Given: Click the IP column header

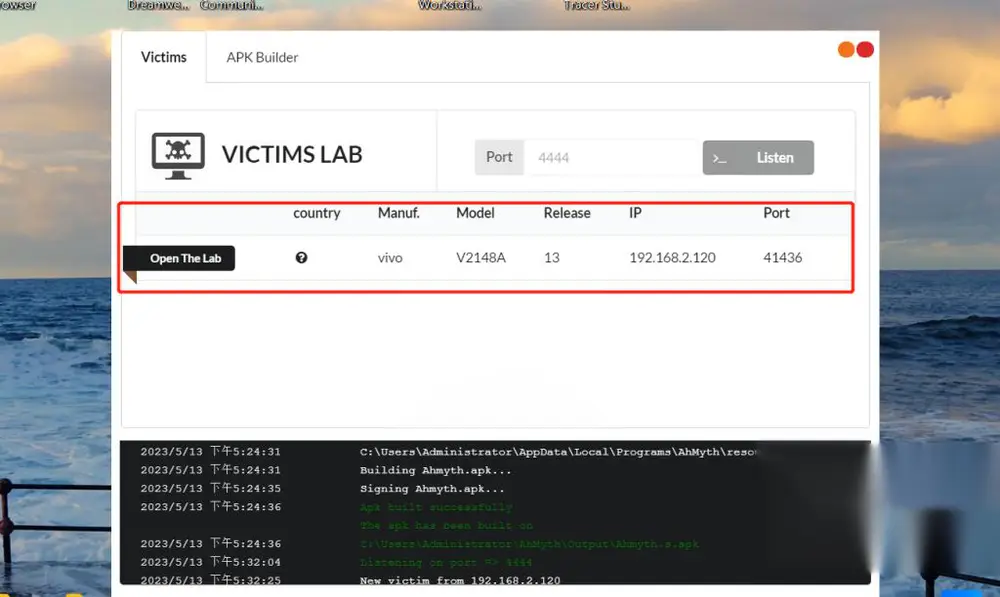Looking at the screenshot, I should (635, 213).
